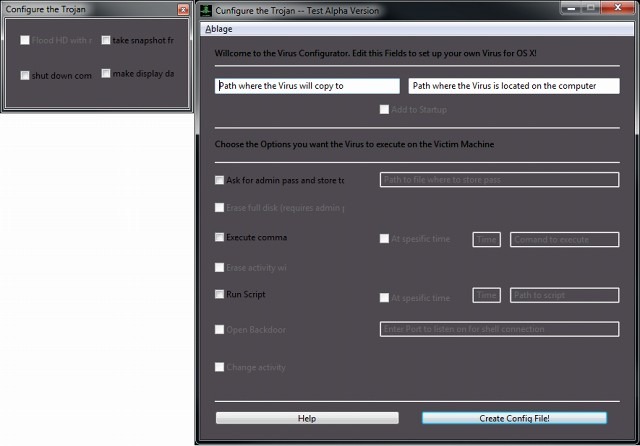Click the 'Path to file where to store pass' field

(499, 180)
